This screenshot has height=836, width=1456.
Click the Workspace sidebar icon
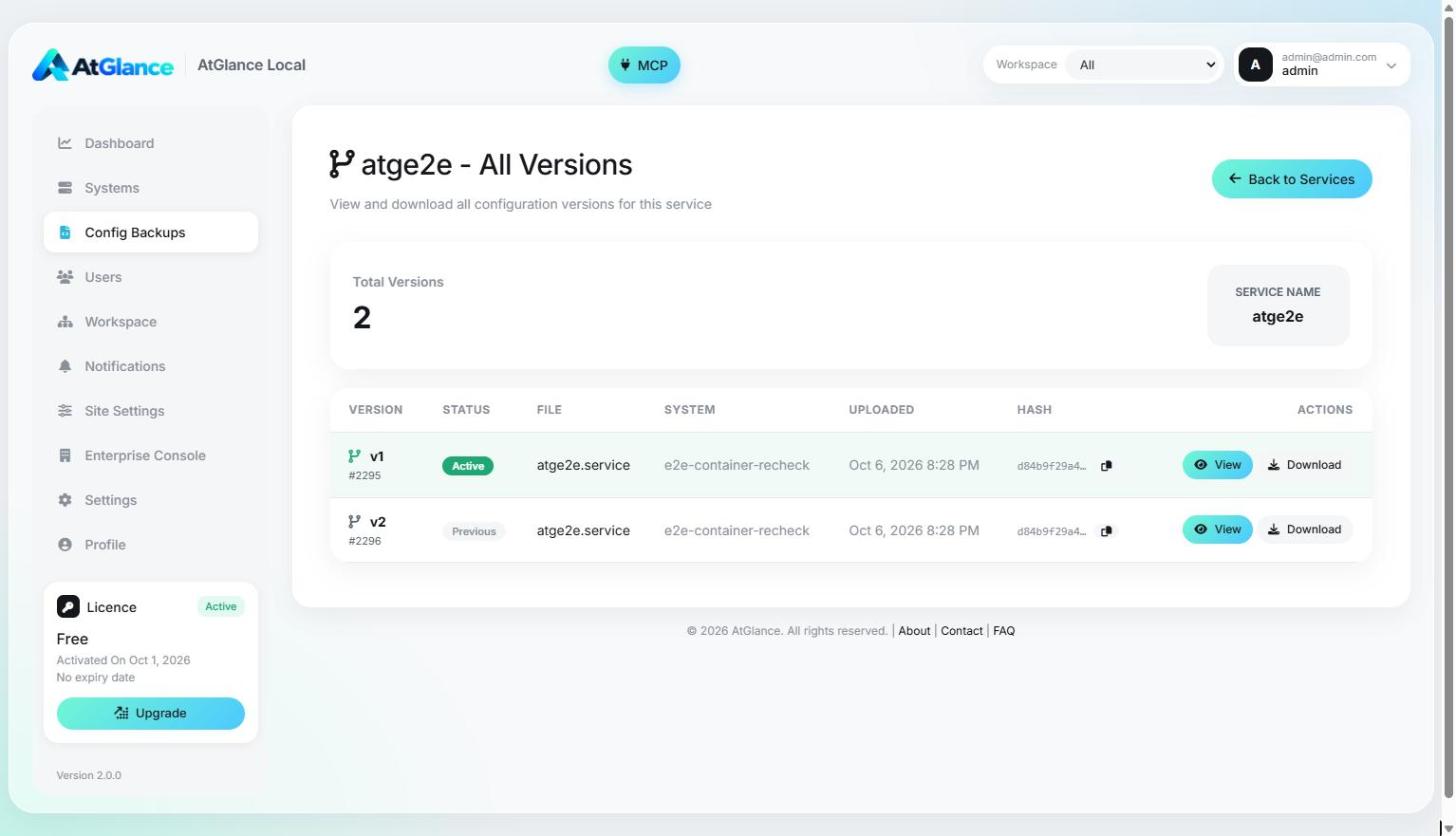click(65, 322)
